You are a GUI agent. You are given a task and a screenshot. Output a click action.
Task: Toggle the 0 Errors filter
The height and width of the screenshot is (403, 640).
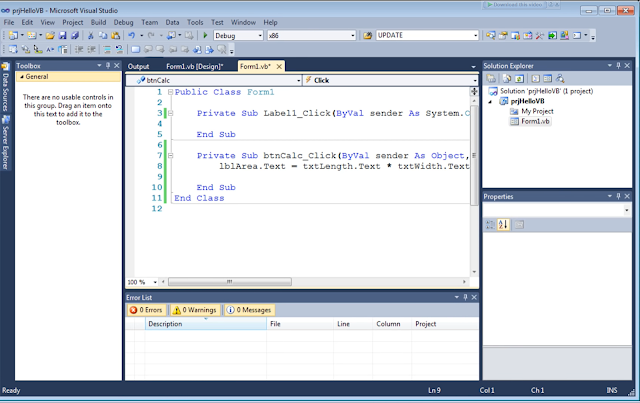147,310
